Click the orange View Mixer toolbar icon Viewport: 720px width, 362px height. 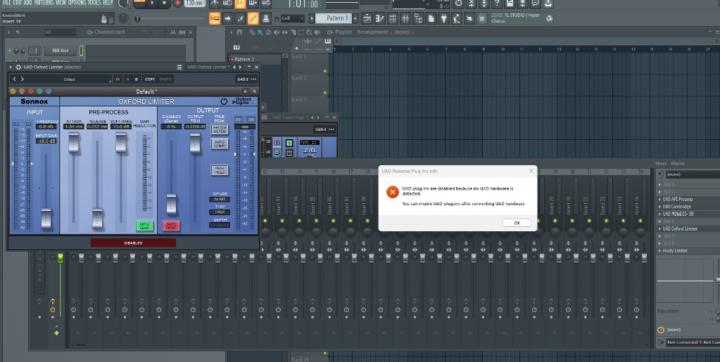pyautogui.click(x=253, y=18)
